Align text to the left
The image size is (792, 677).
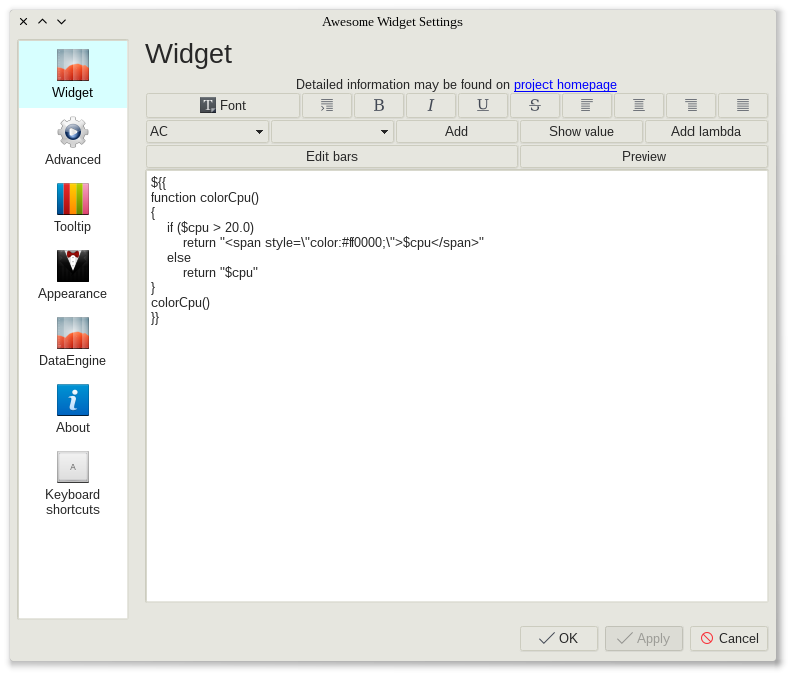coord(587,106)
